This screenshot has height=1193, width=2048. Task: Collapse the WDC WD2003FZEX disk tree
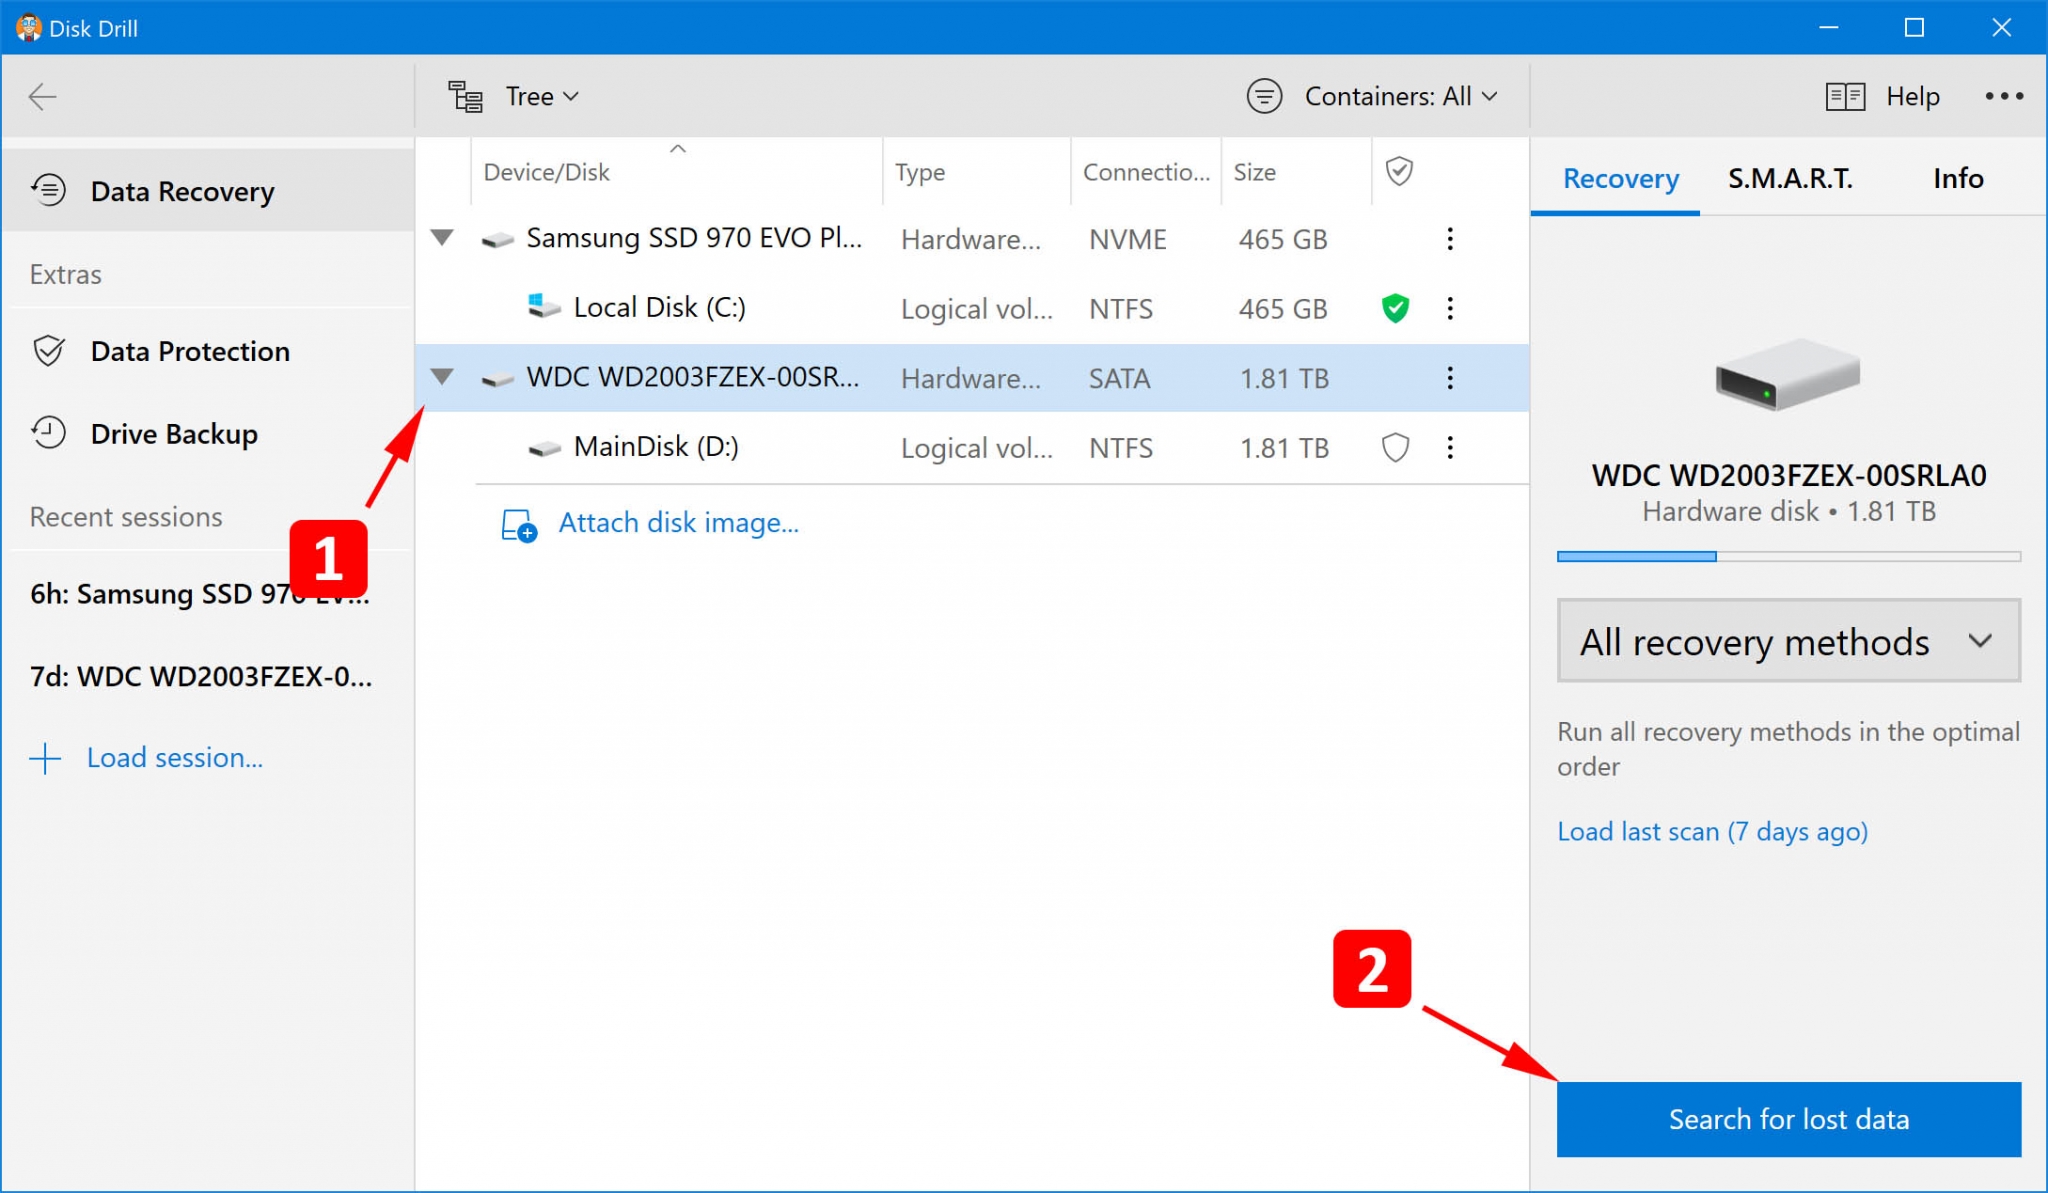click(x=442, y=377)
